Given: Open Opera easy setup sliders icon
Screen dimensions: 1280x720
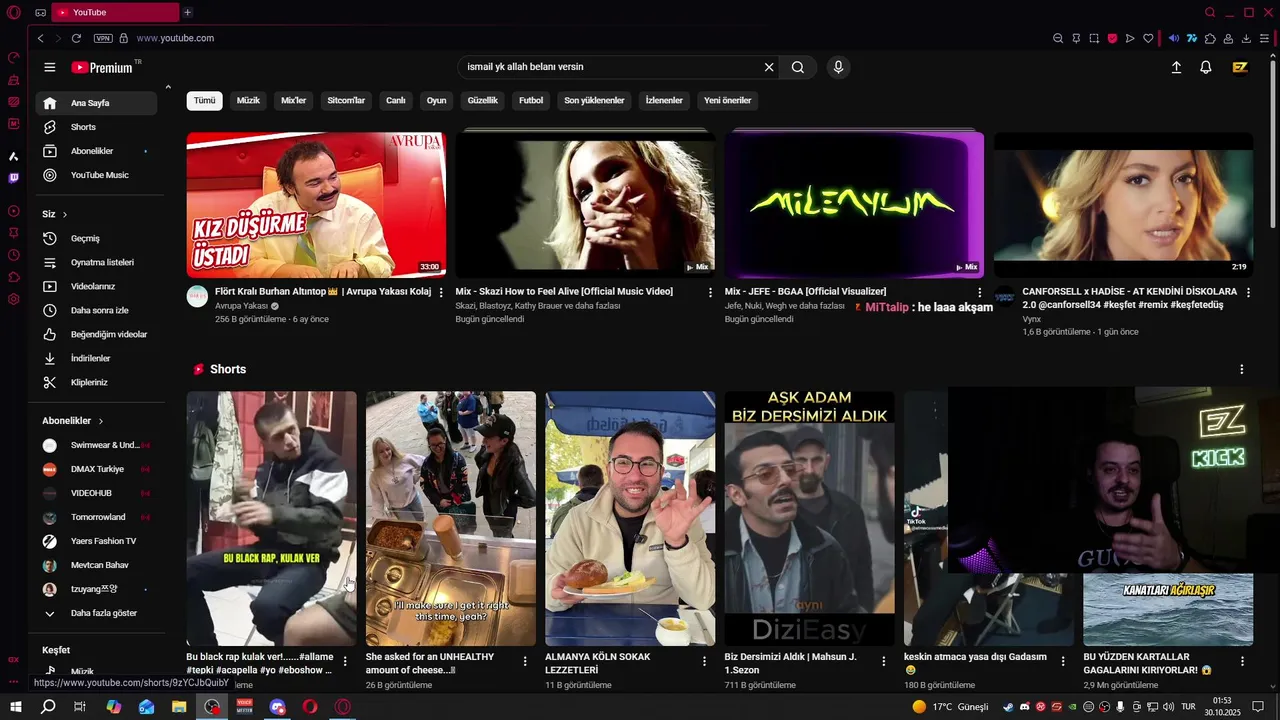Looking at the screenshot, I should click(1264, 38).
